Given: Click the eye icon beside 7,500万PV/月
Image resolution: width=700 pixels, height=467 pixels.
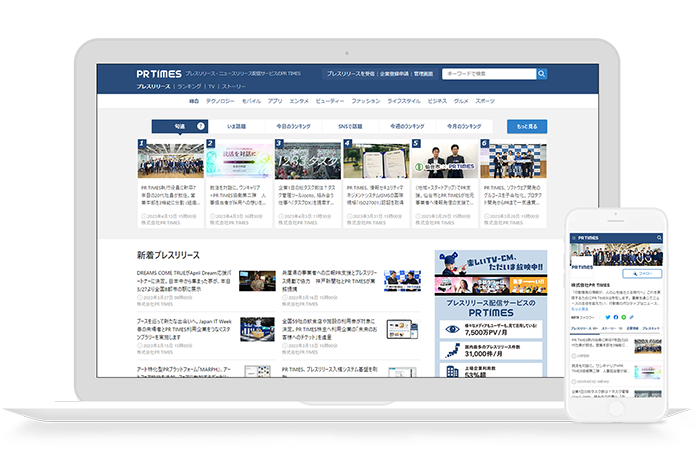Looking at the screenshot, I should (452, 329).
